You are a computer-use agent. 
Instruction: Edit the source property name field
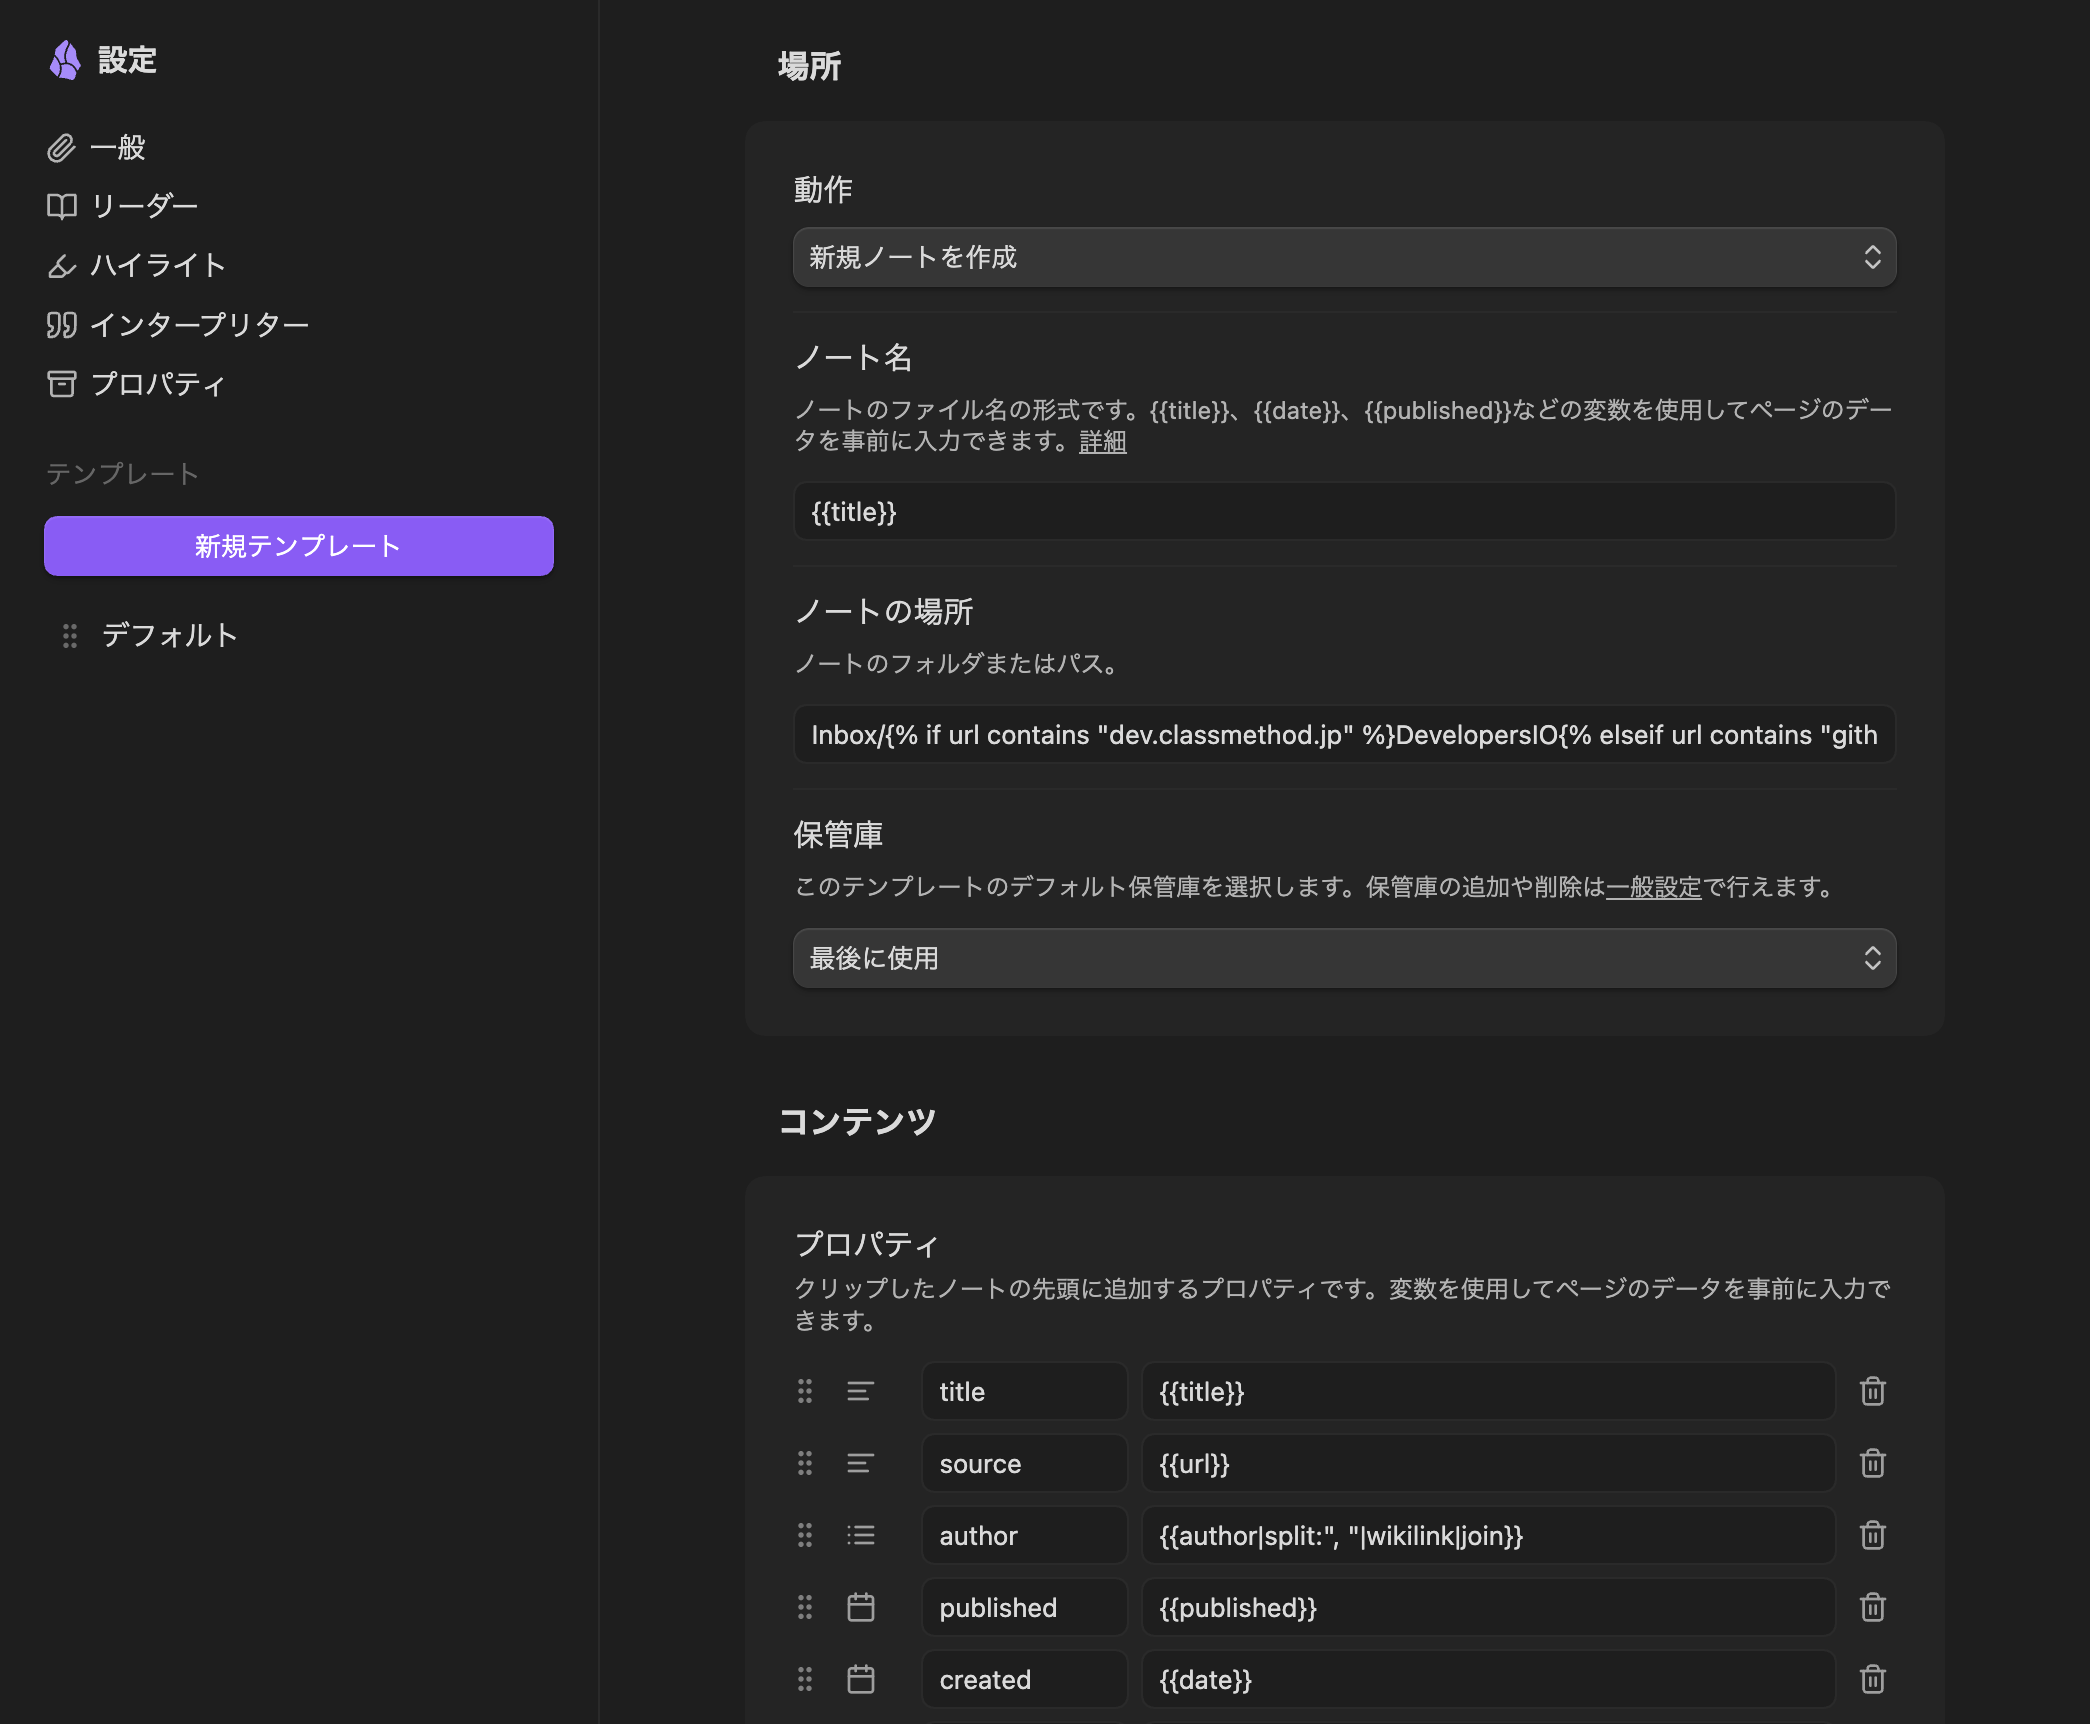1024,1463
